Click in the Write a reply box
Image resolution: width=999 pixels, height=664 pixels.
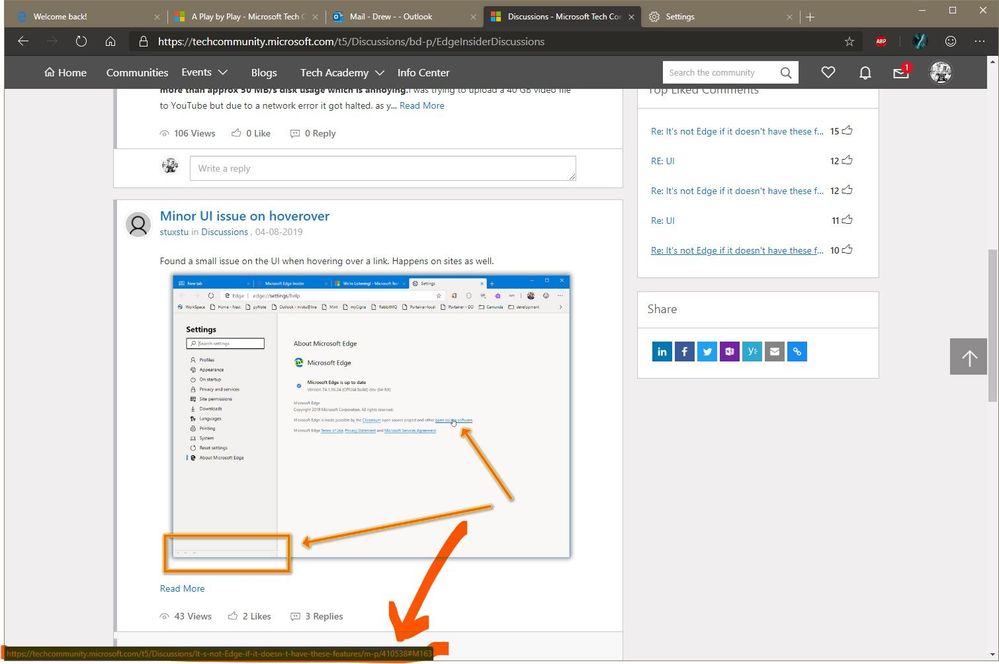pyautogui.click(x=383, y=168)
